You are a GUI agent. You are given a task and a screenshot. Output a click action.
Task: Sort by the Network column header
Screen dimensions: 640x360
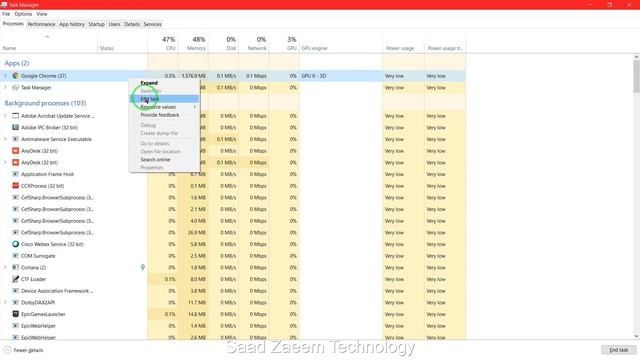tap(253, 43)
